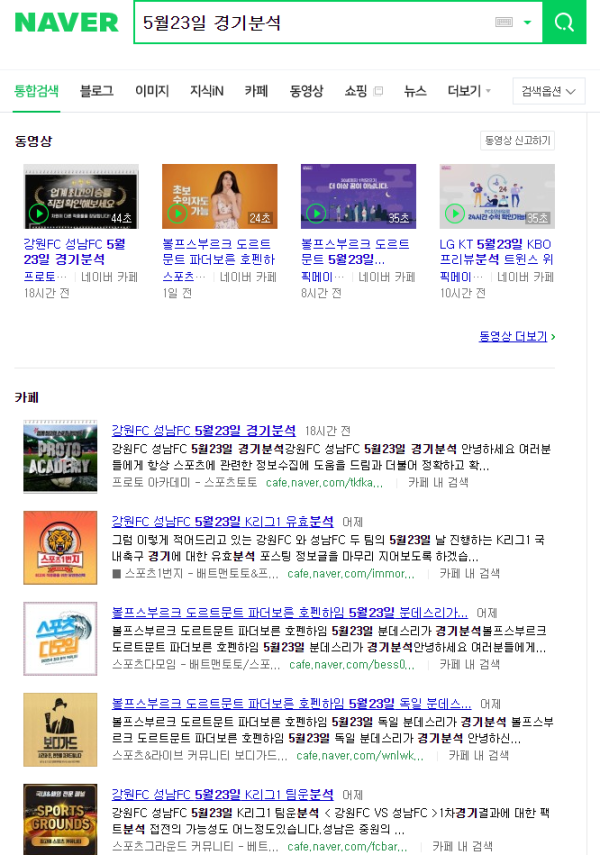Open the 지식iN tab
This screenshot has height=855, width=600.
pyautogui.click(x=207, y=91)
